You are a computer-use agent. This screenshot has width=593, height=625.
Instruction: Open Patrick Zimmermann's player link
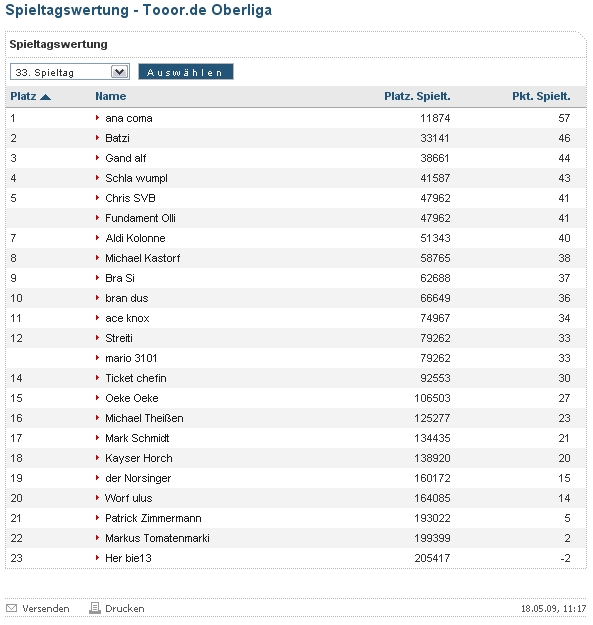click(x=153, y=518)
